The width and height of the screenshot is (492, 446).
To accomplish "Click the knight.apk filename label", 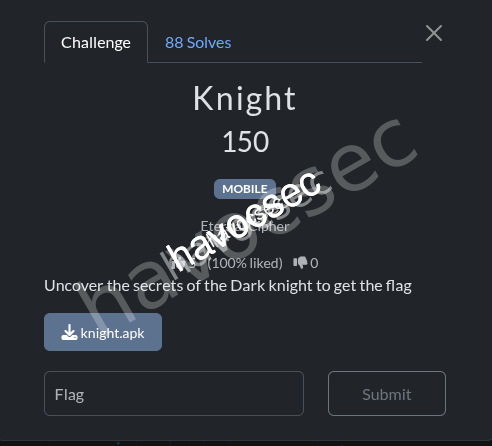I will (112, 334).
